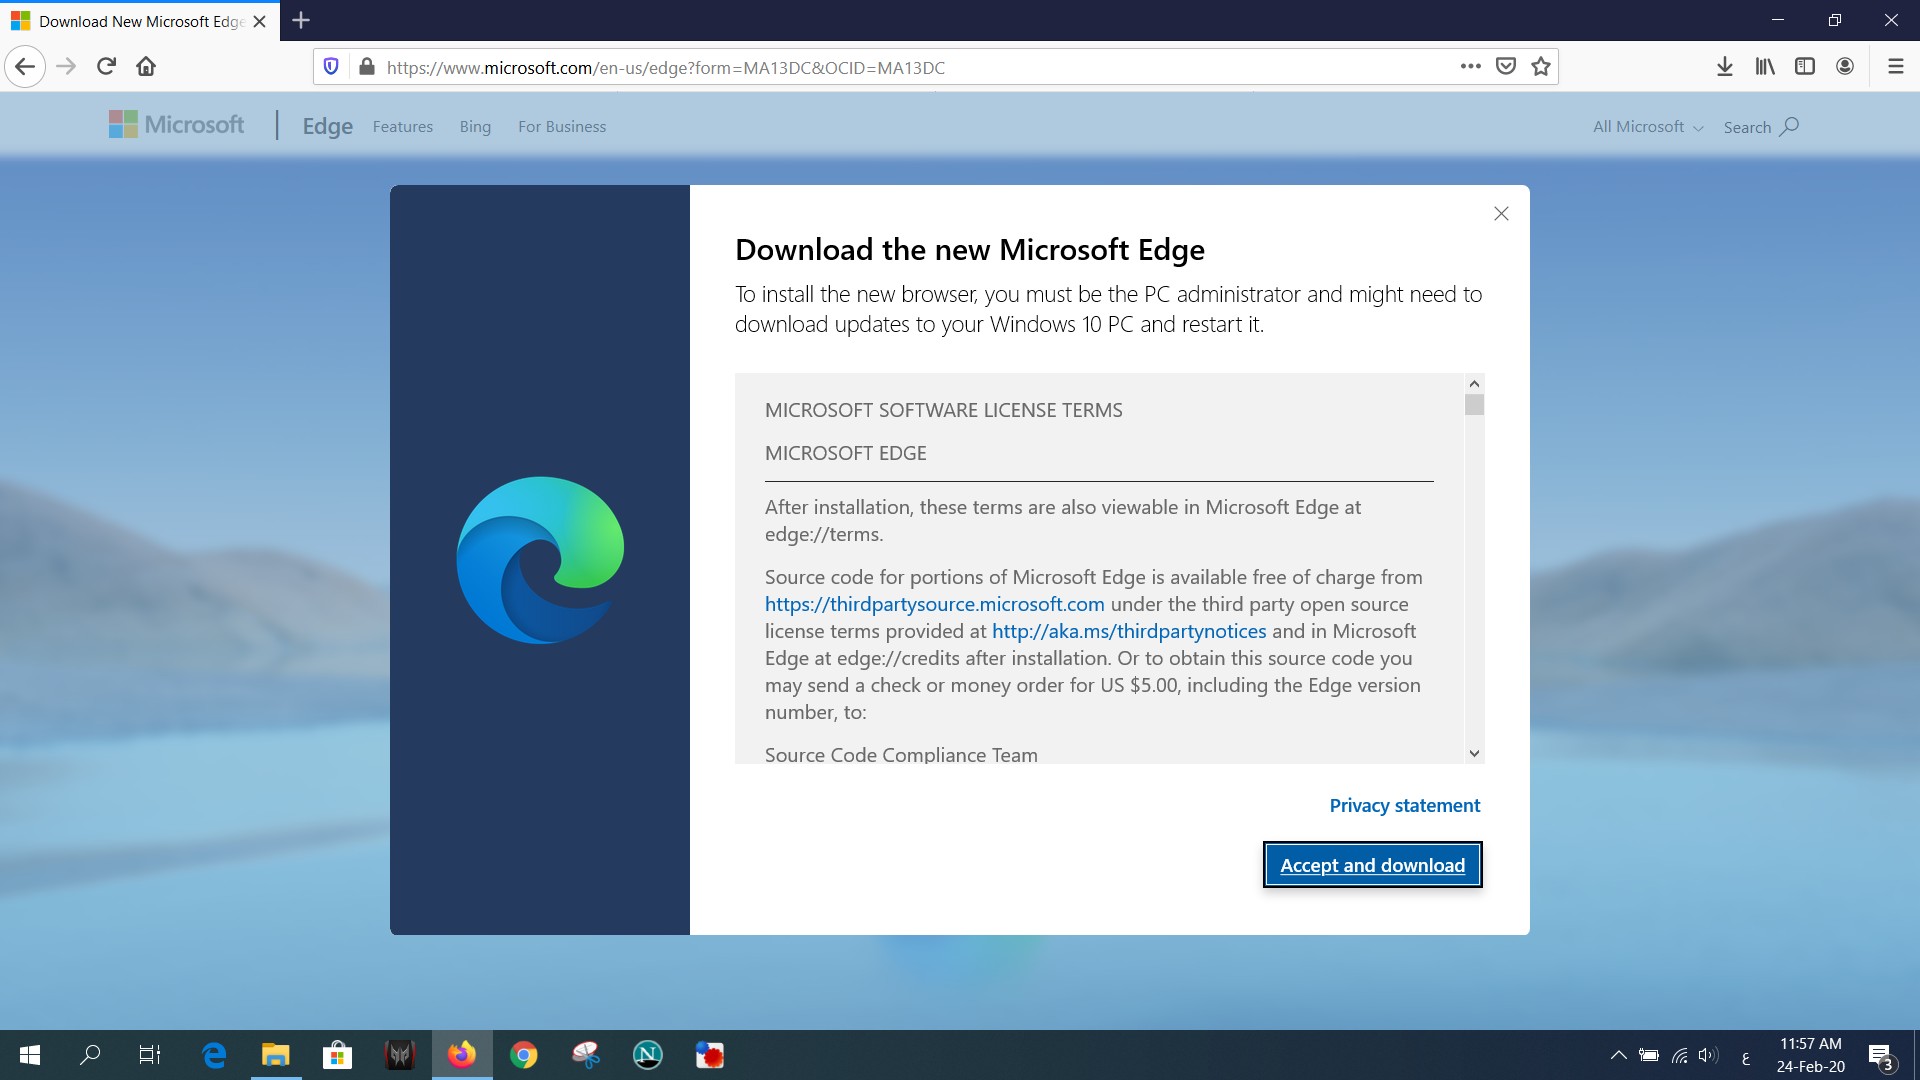Open the Firefox library

point(1765,67)
